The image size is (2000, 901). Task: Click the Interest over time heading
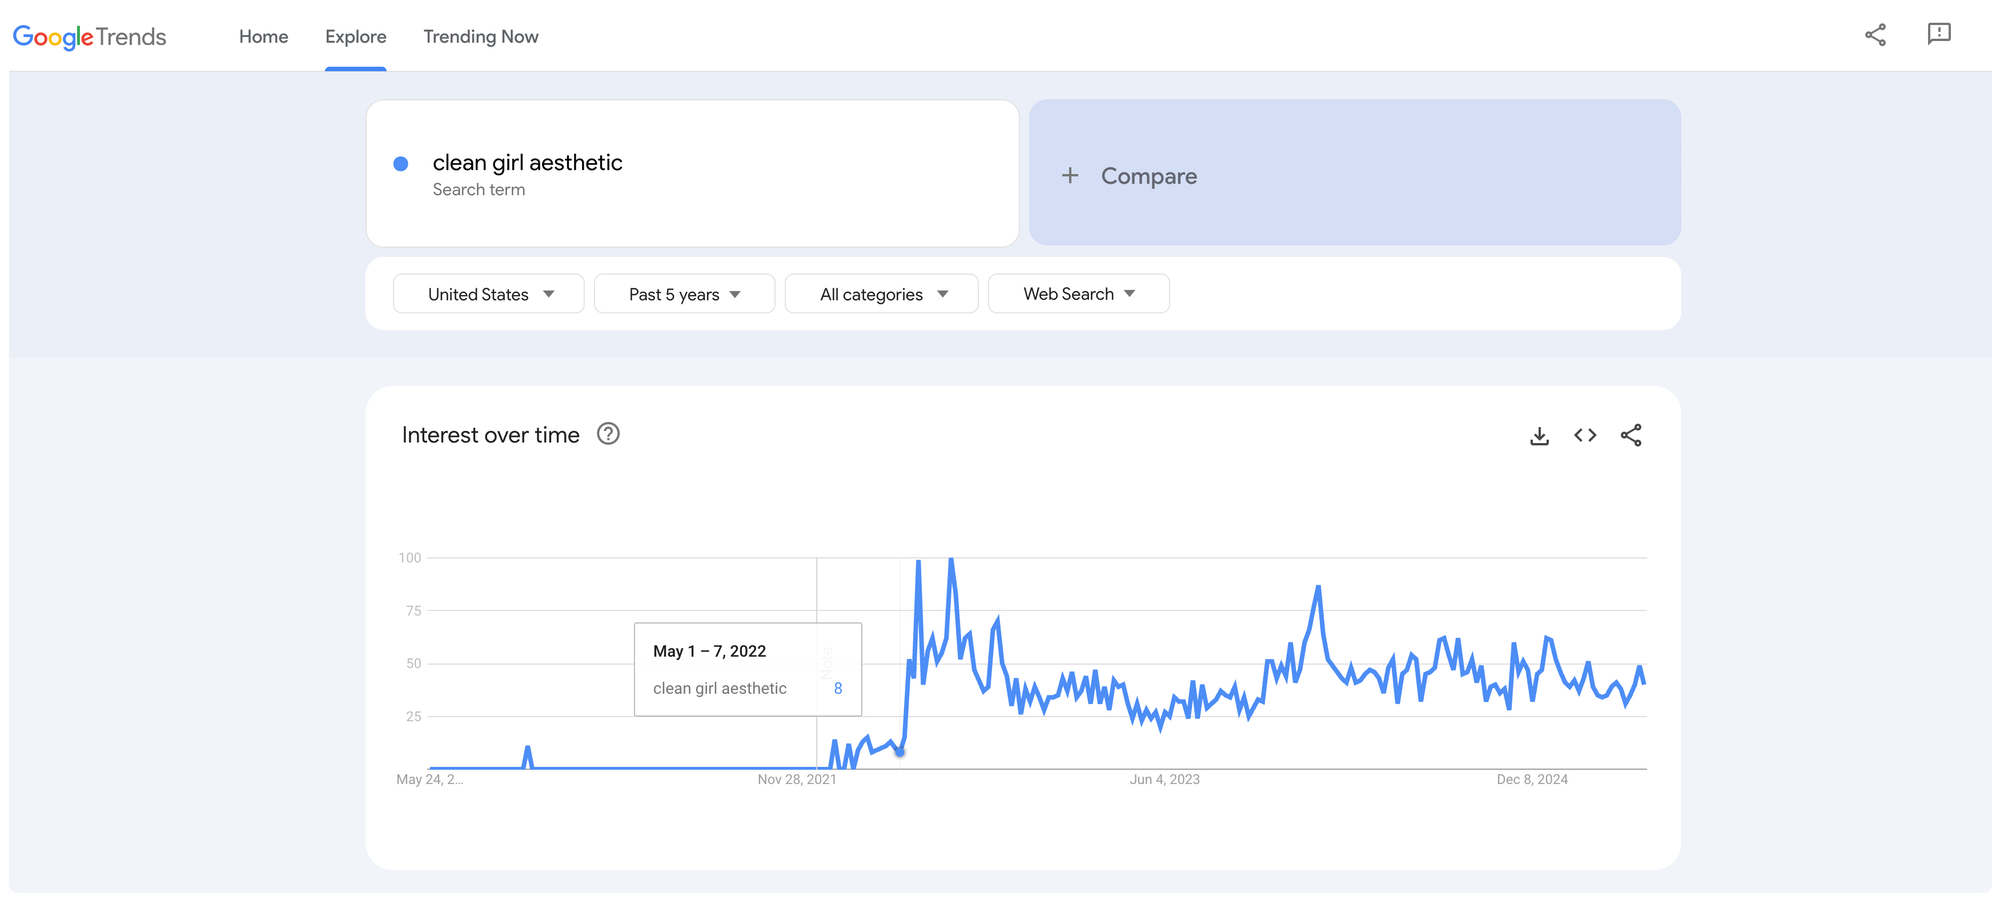[491, 435]
